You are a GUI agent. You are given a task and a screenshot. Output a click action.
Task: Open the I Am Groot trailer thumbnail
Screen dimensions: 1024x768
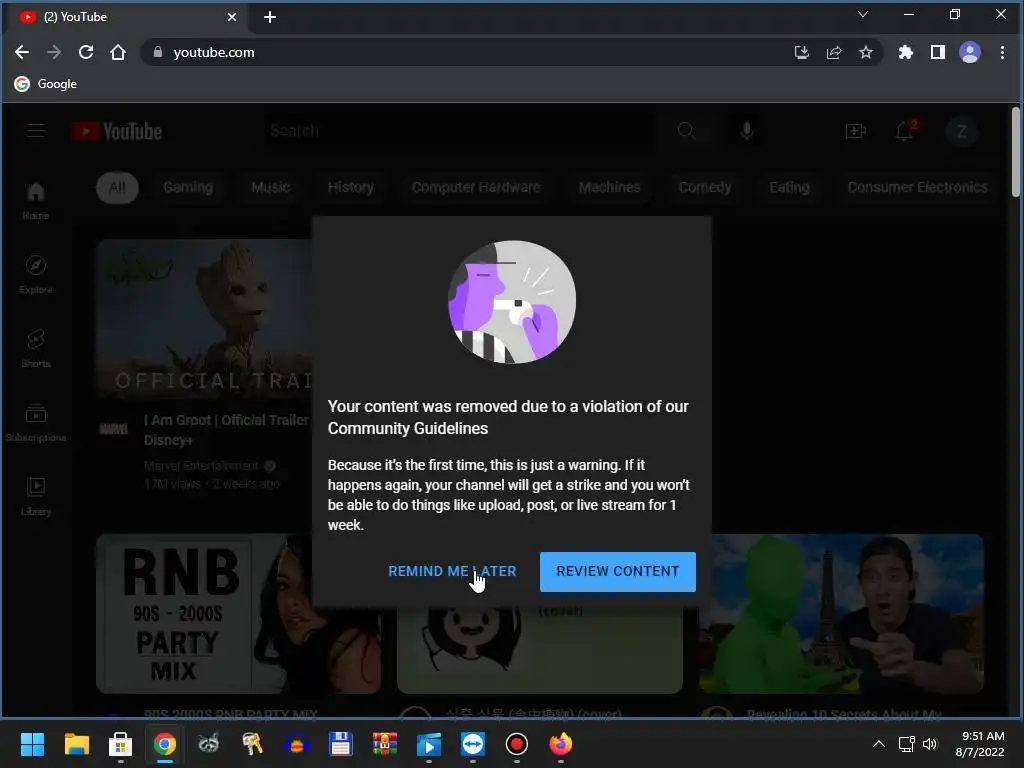[x=204, y=319]
